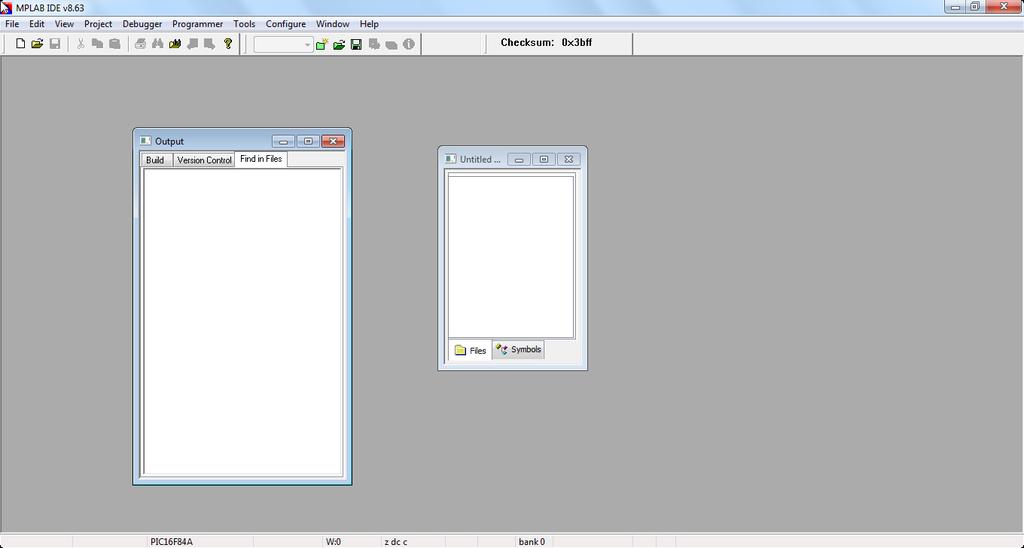The image size is (1024, 548).
Task: Select the Files tab in project window
Action: point(470,350)
